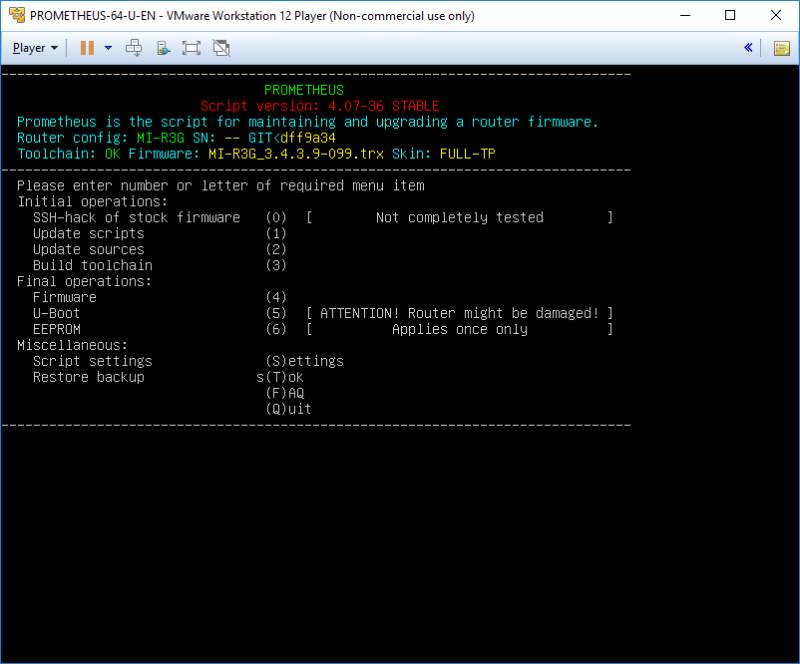This screenshot has width=800, height=664.
Task: Click VMware window title bar icon
Action: 17,15
